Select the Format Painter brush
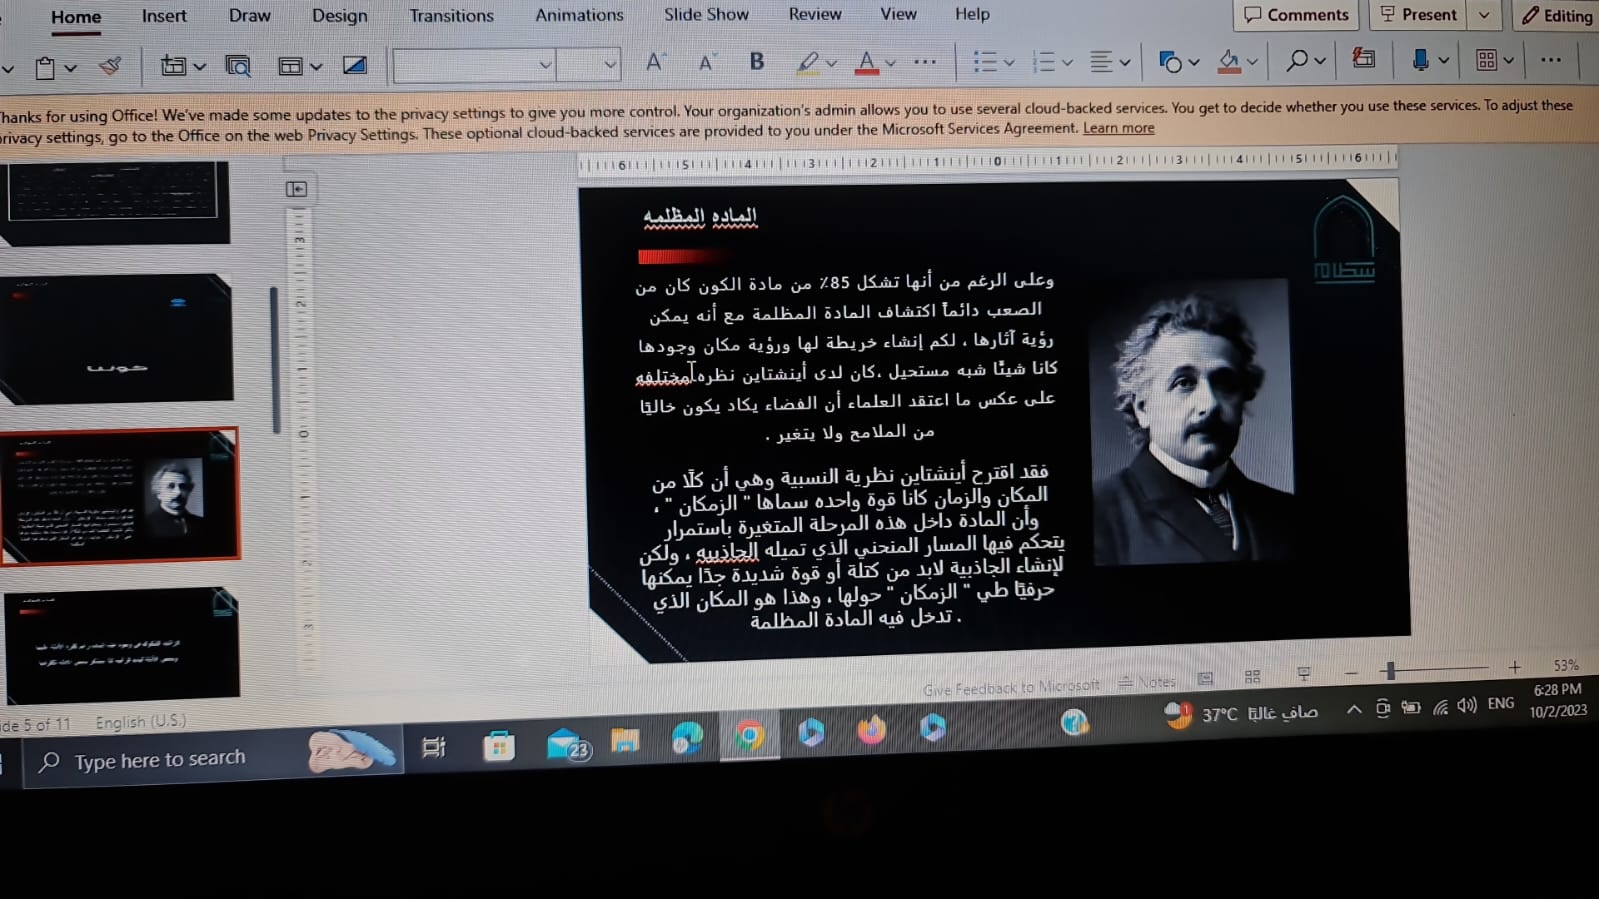 click(110, 67)
